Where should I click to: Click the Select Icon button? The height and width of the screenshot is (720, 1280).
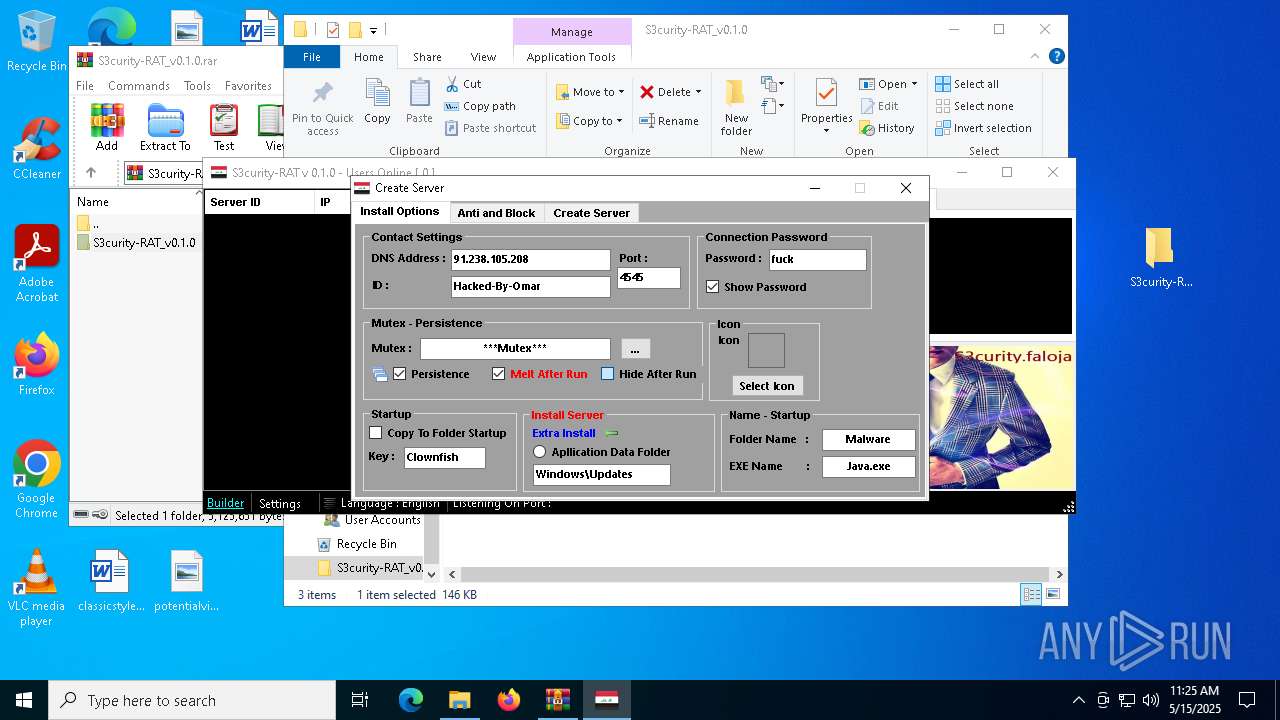pyautogui.click(x=767, y=386)
